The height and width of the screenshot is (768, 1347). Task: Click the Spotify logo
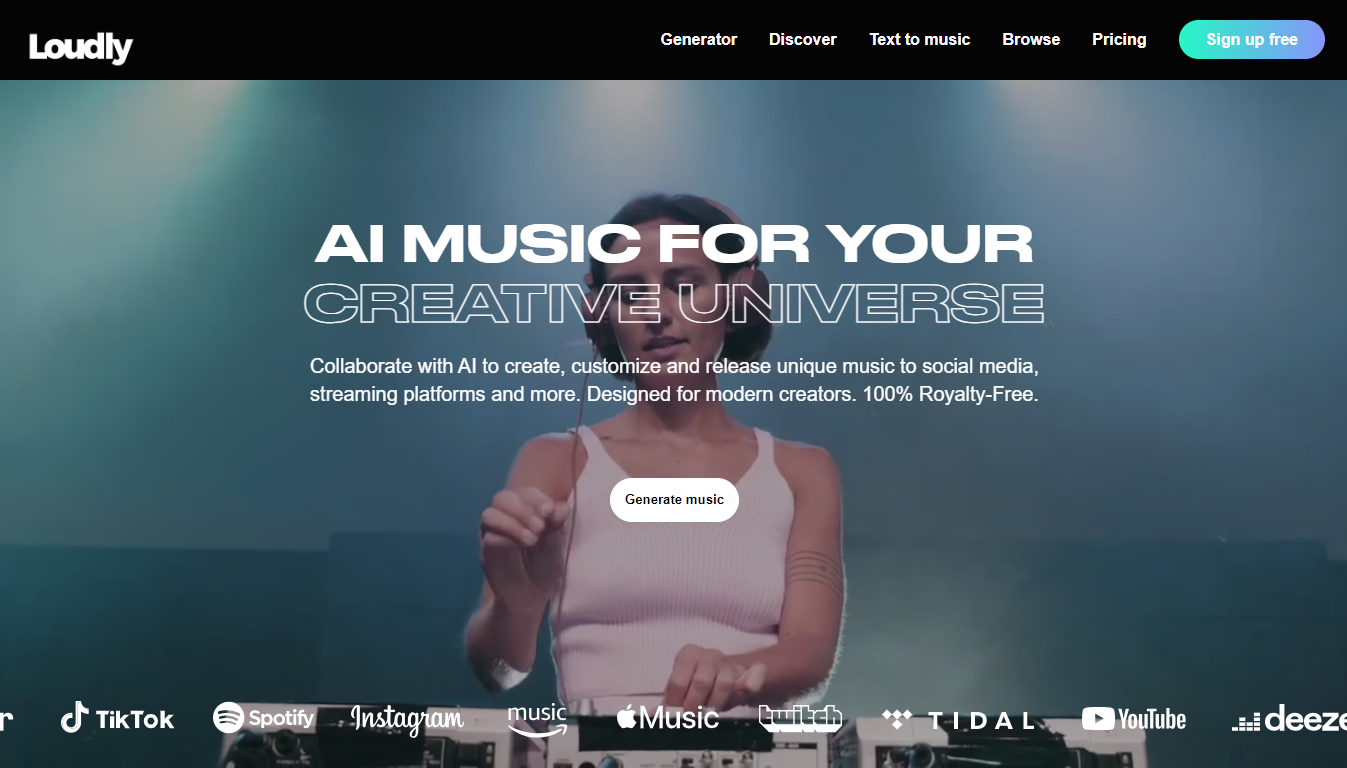tap(264, 718)
